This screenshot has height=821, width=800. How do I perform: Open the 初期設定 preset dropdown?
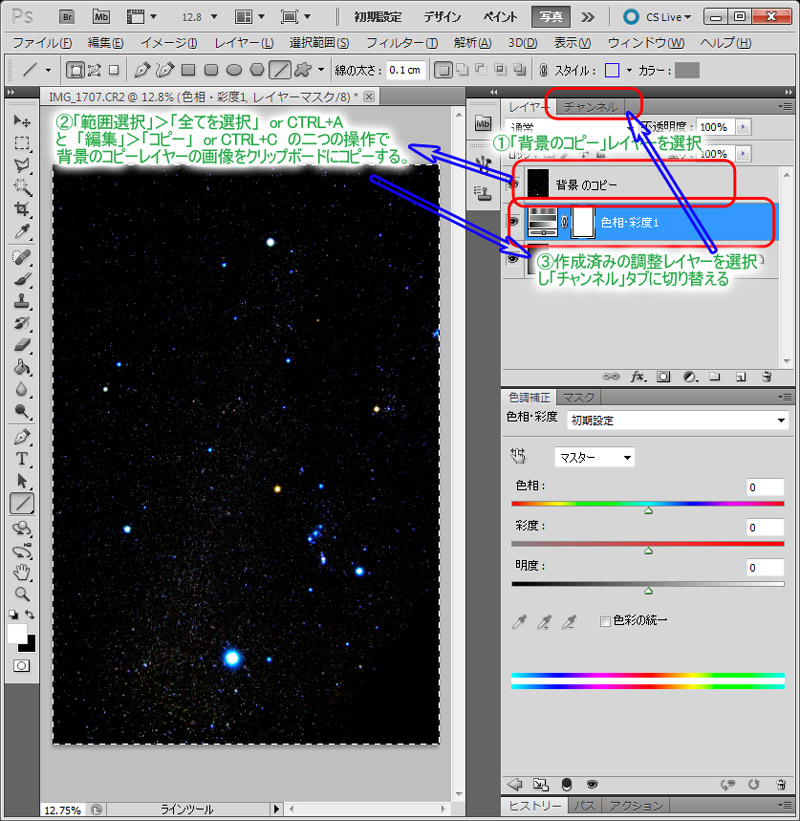[678, 420]
